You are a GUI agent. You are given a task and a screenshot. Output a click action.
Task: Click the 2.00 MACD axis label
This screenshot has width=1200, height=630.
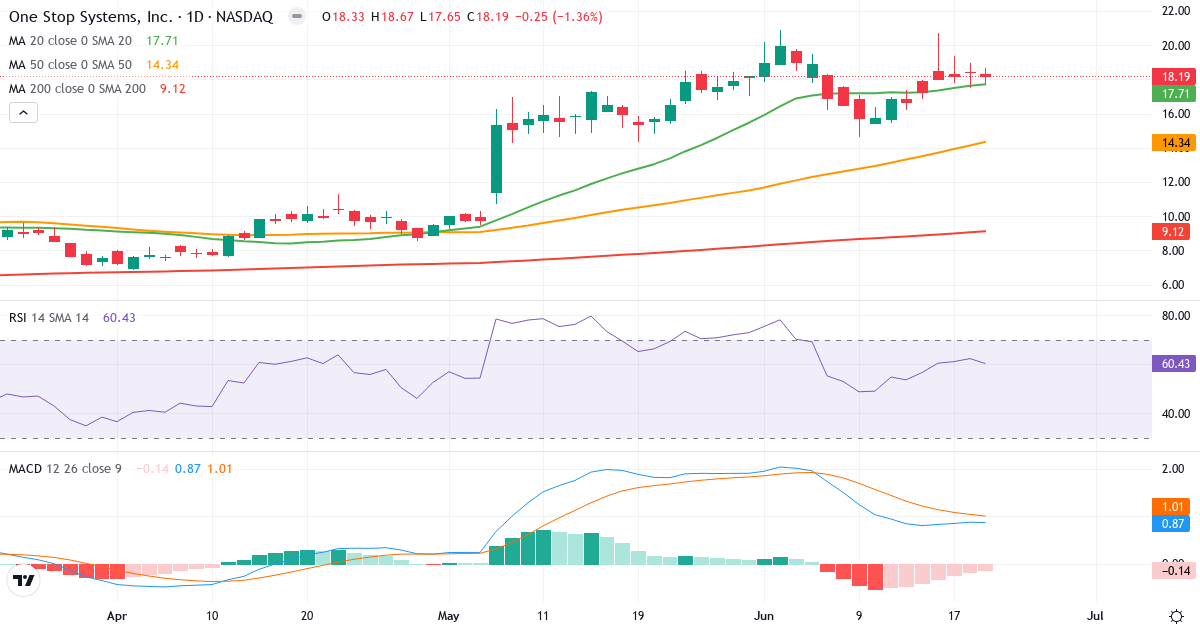point(1174,469)
